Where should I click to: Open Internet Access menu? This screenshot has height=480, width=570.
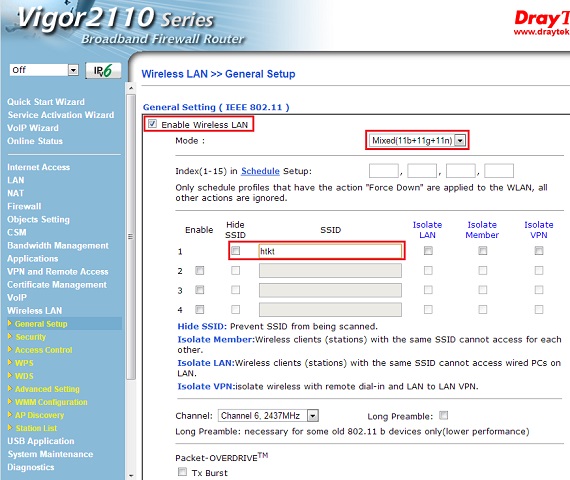[39, 167]
